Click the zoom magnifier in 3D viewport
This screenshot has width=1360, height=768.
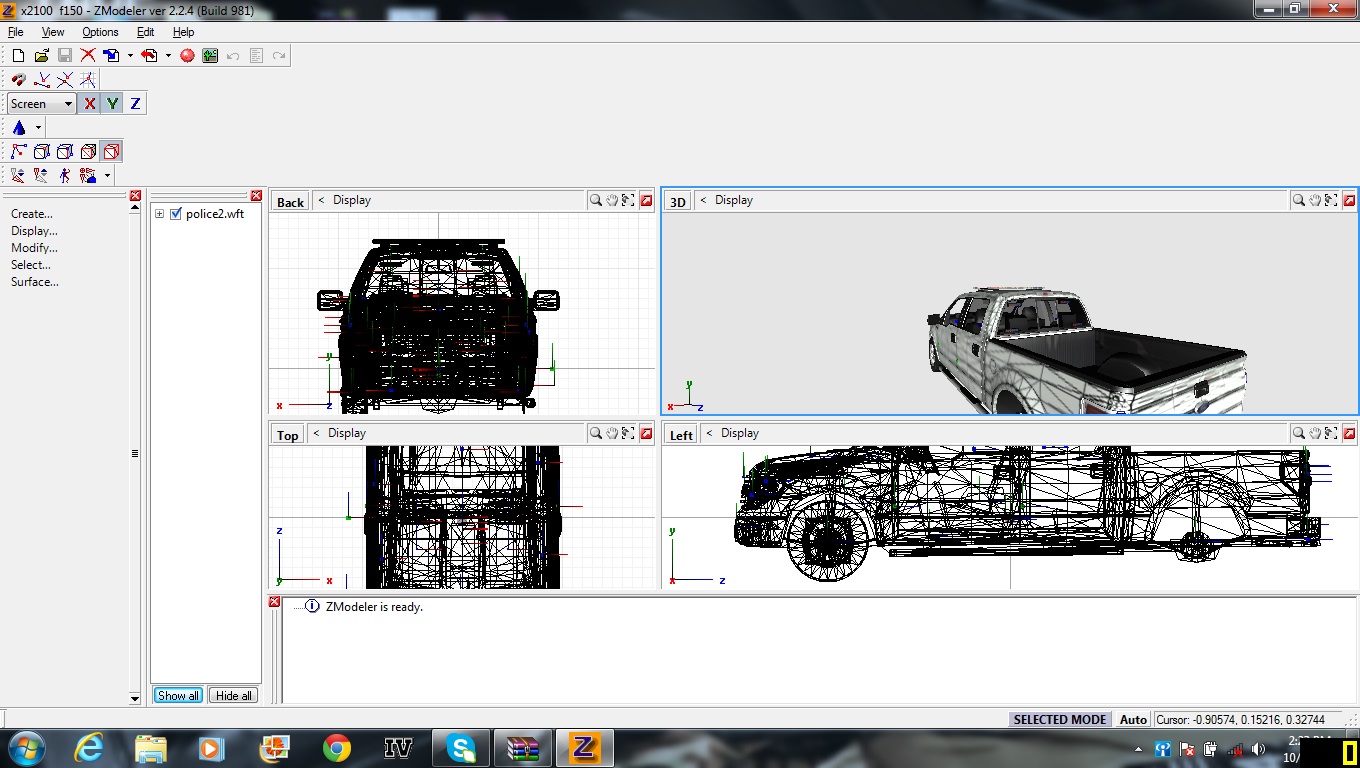point(1298,200)
